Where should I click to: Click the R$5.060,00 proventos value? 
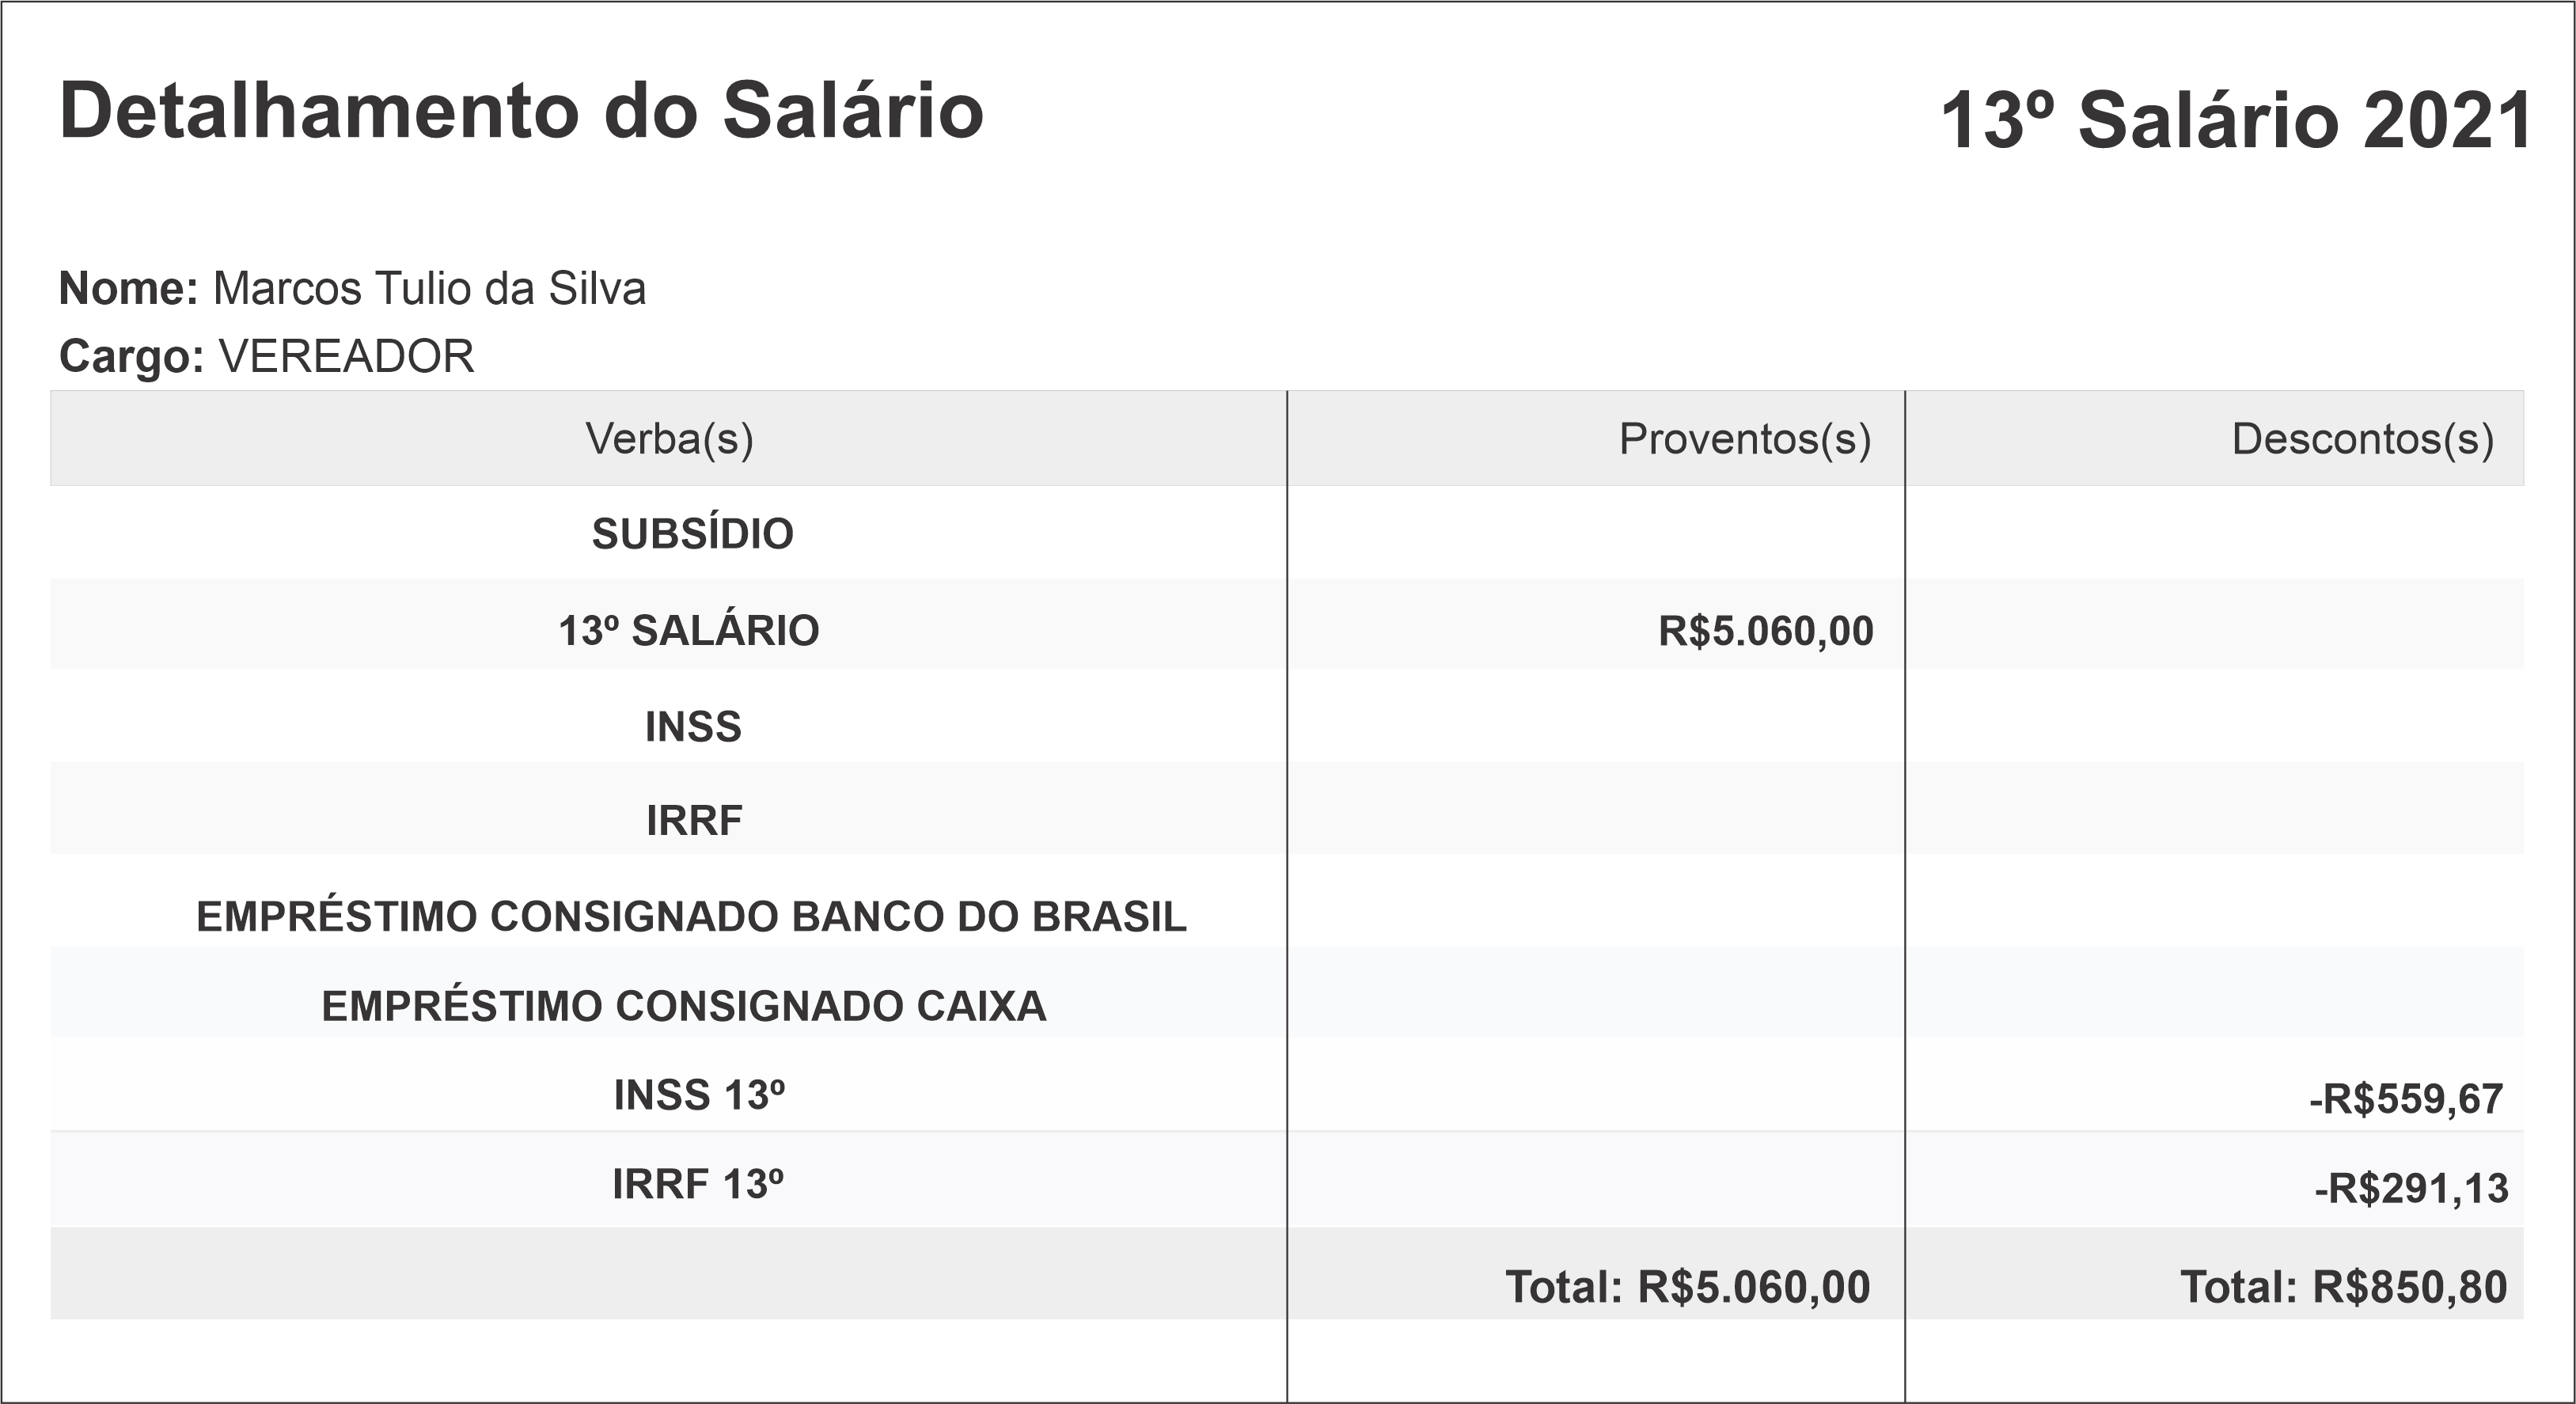(x=1765, y=631)
